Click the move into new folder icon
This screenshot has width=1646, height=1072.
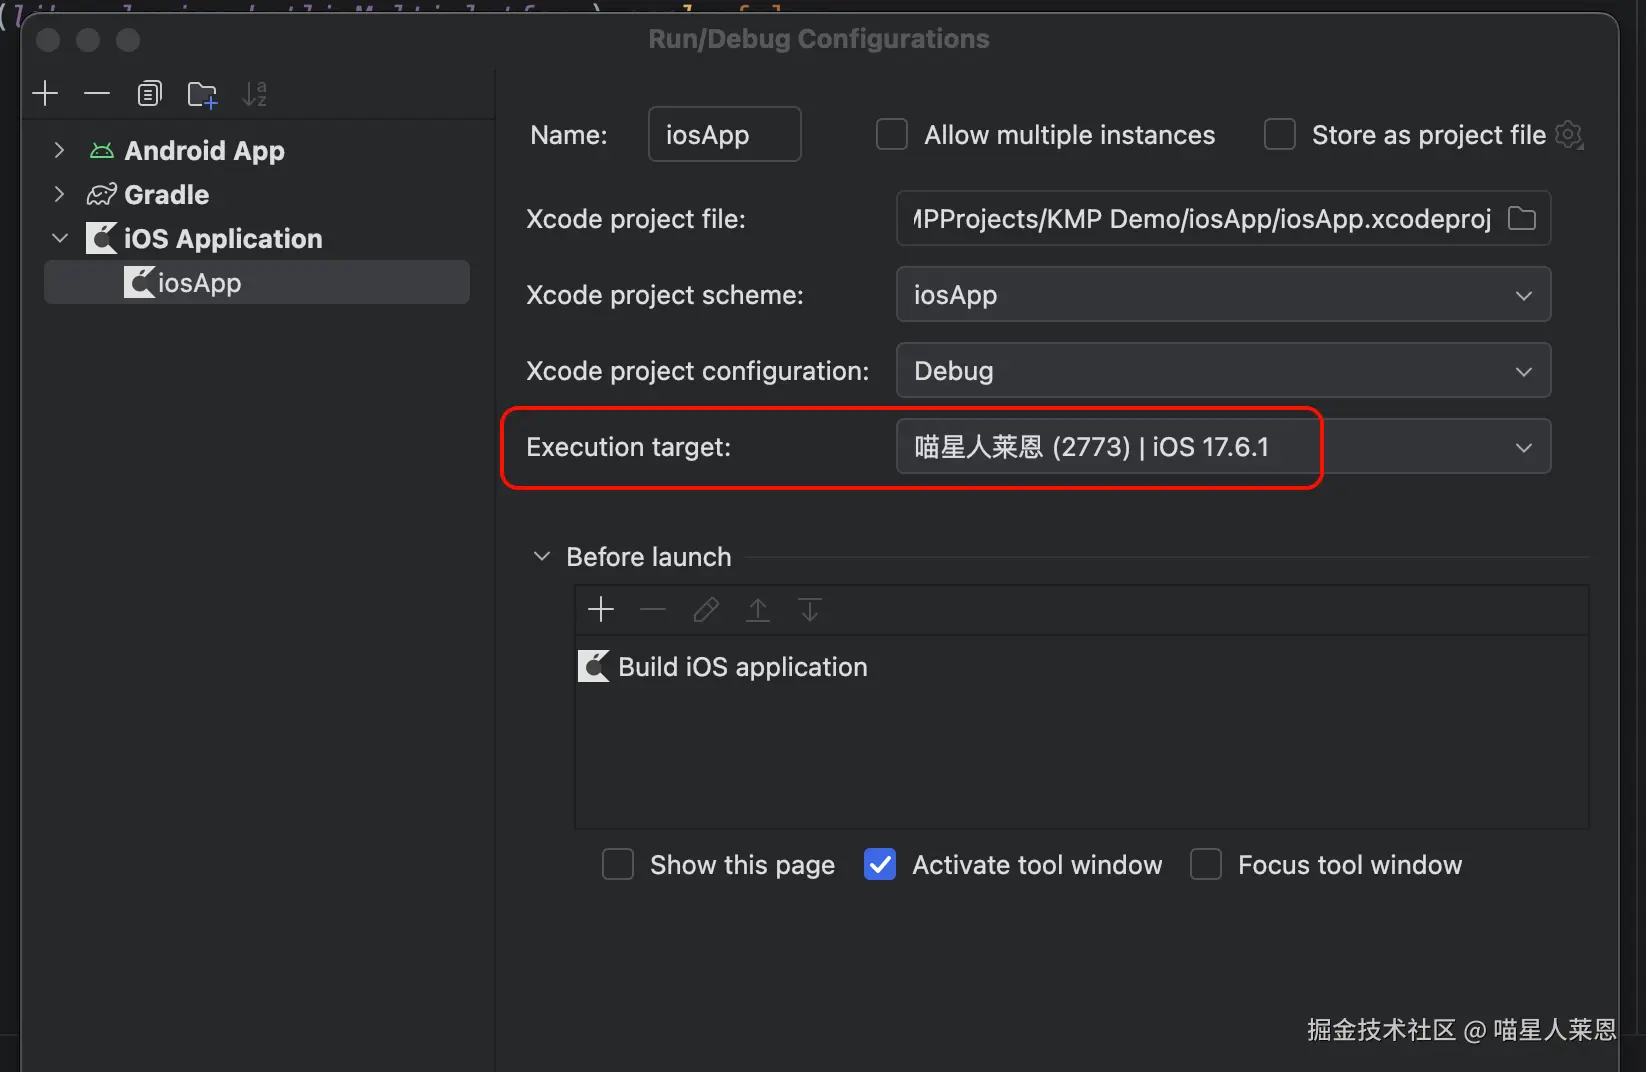click(202, 94)
